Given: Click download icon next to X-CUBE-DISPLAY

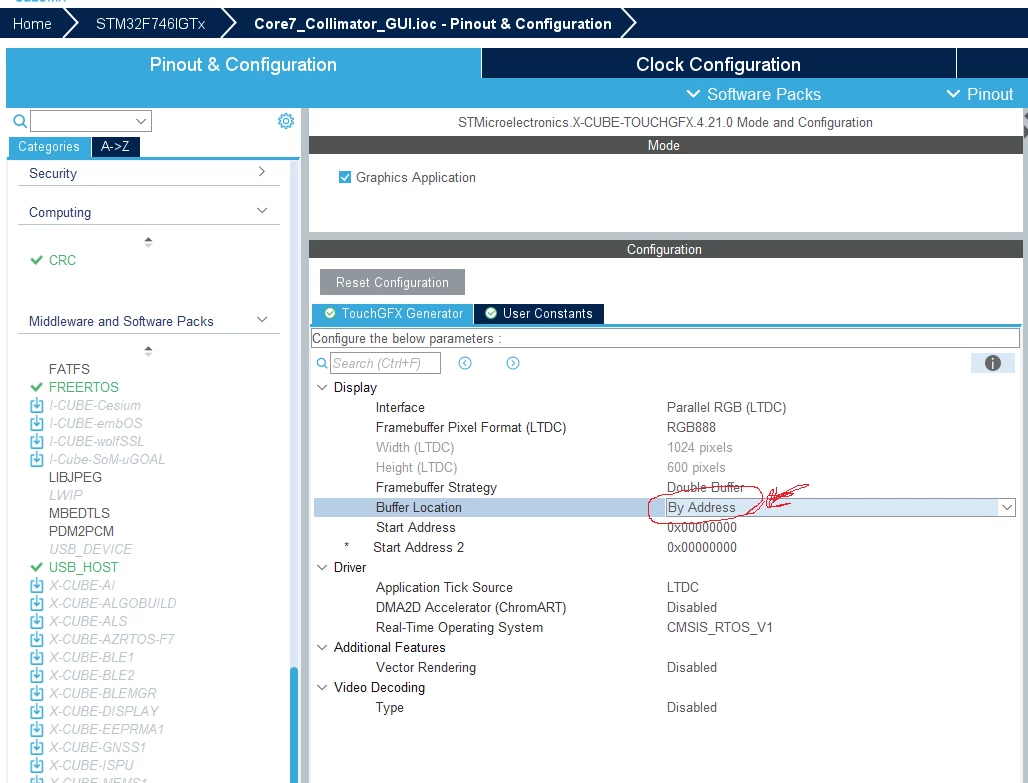Looking at the screenshot, I should (37, 711).
